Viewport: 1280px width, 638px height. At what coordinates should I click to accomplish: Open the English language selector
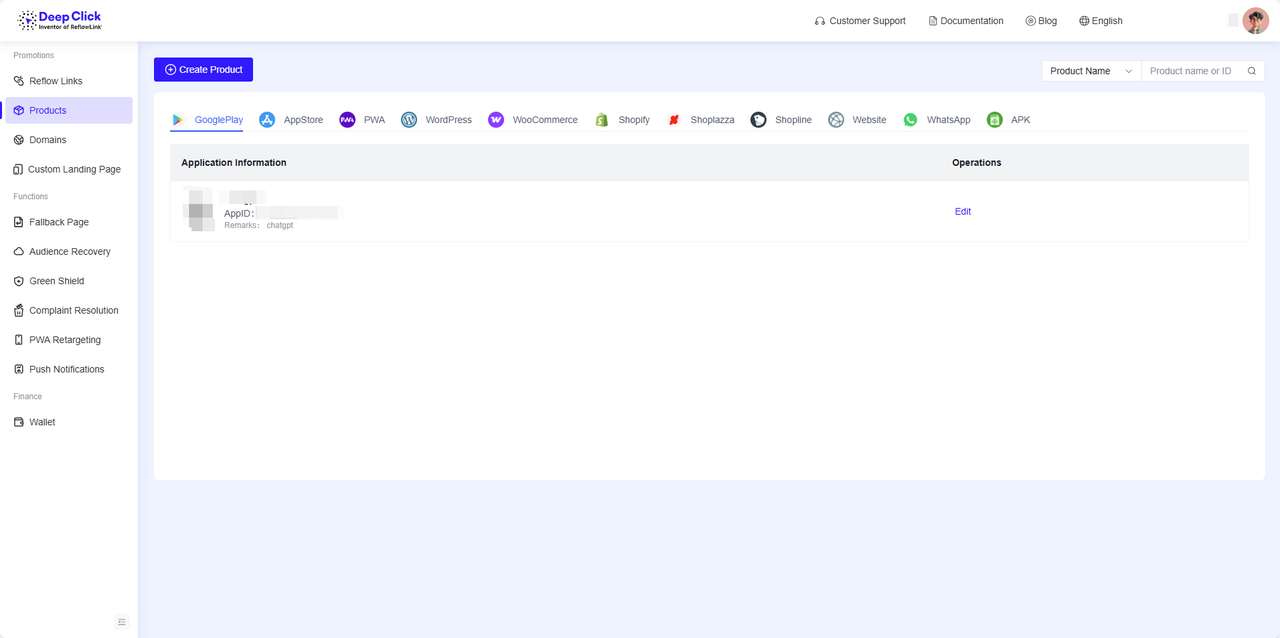1100,21
